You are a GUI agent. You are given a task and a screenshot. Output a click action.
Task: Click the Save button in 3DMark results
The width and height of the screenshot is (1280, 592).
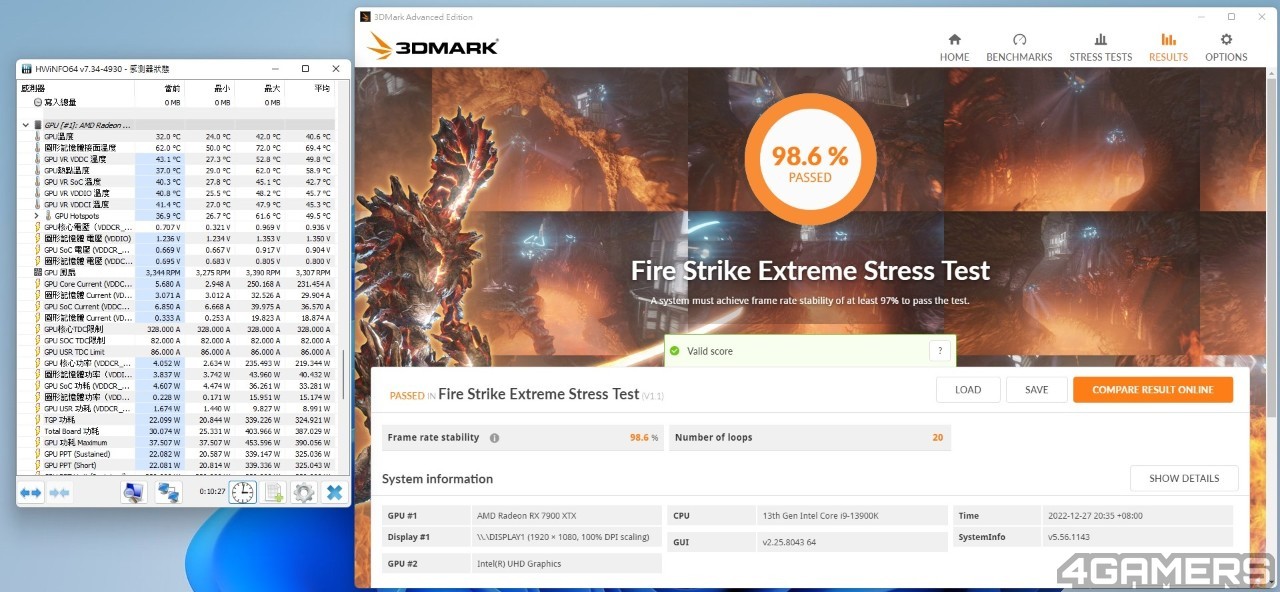pyautogui.click(x=1037, y=390)
